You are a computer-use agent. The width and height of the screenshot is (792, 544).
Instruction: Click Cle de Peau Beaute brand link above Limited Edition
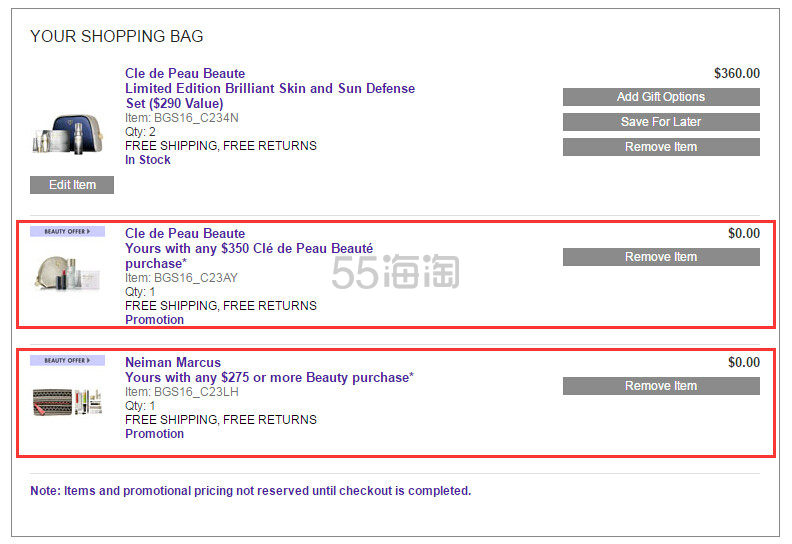185,73
